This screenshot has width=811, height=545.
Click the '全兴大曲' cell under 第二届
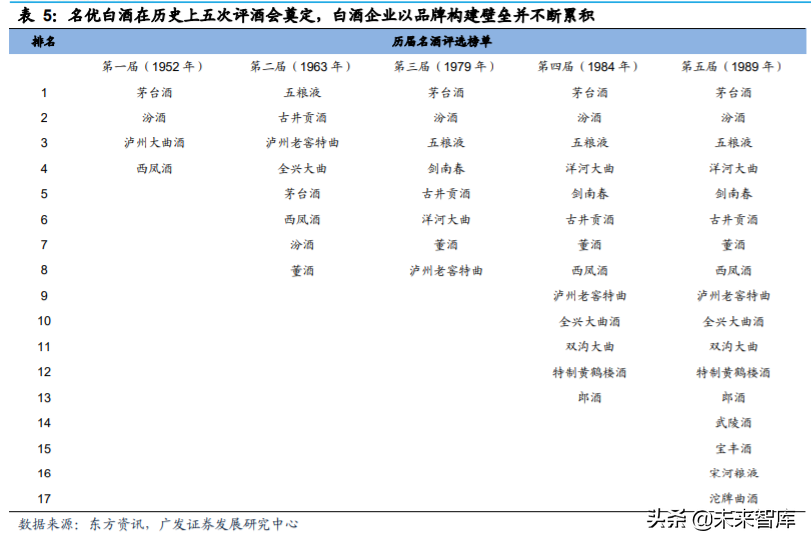click(302, 169)
